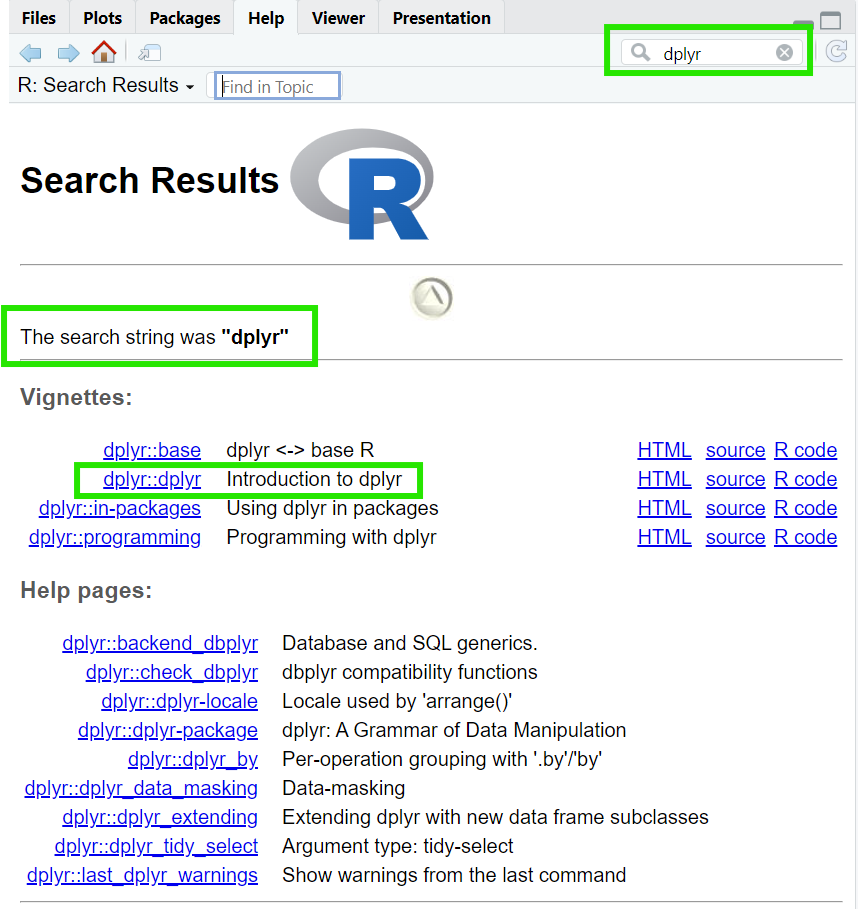The height and width of the screenshot is (909, 858).
Task: View R code for Programming with dplyr
Action: (805, 537)
